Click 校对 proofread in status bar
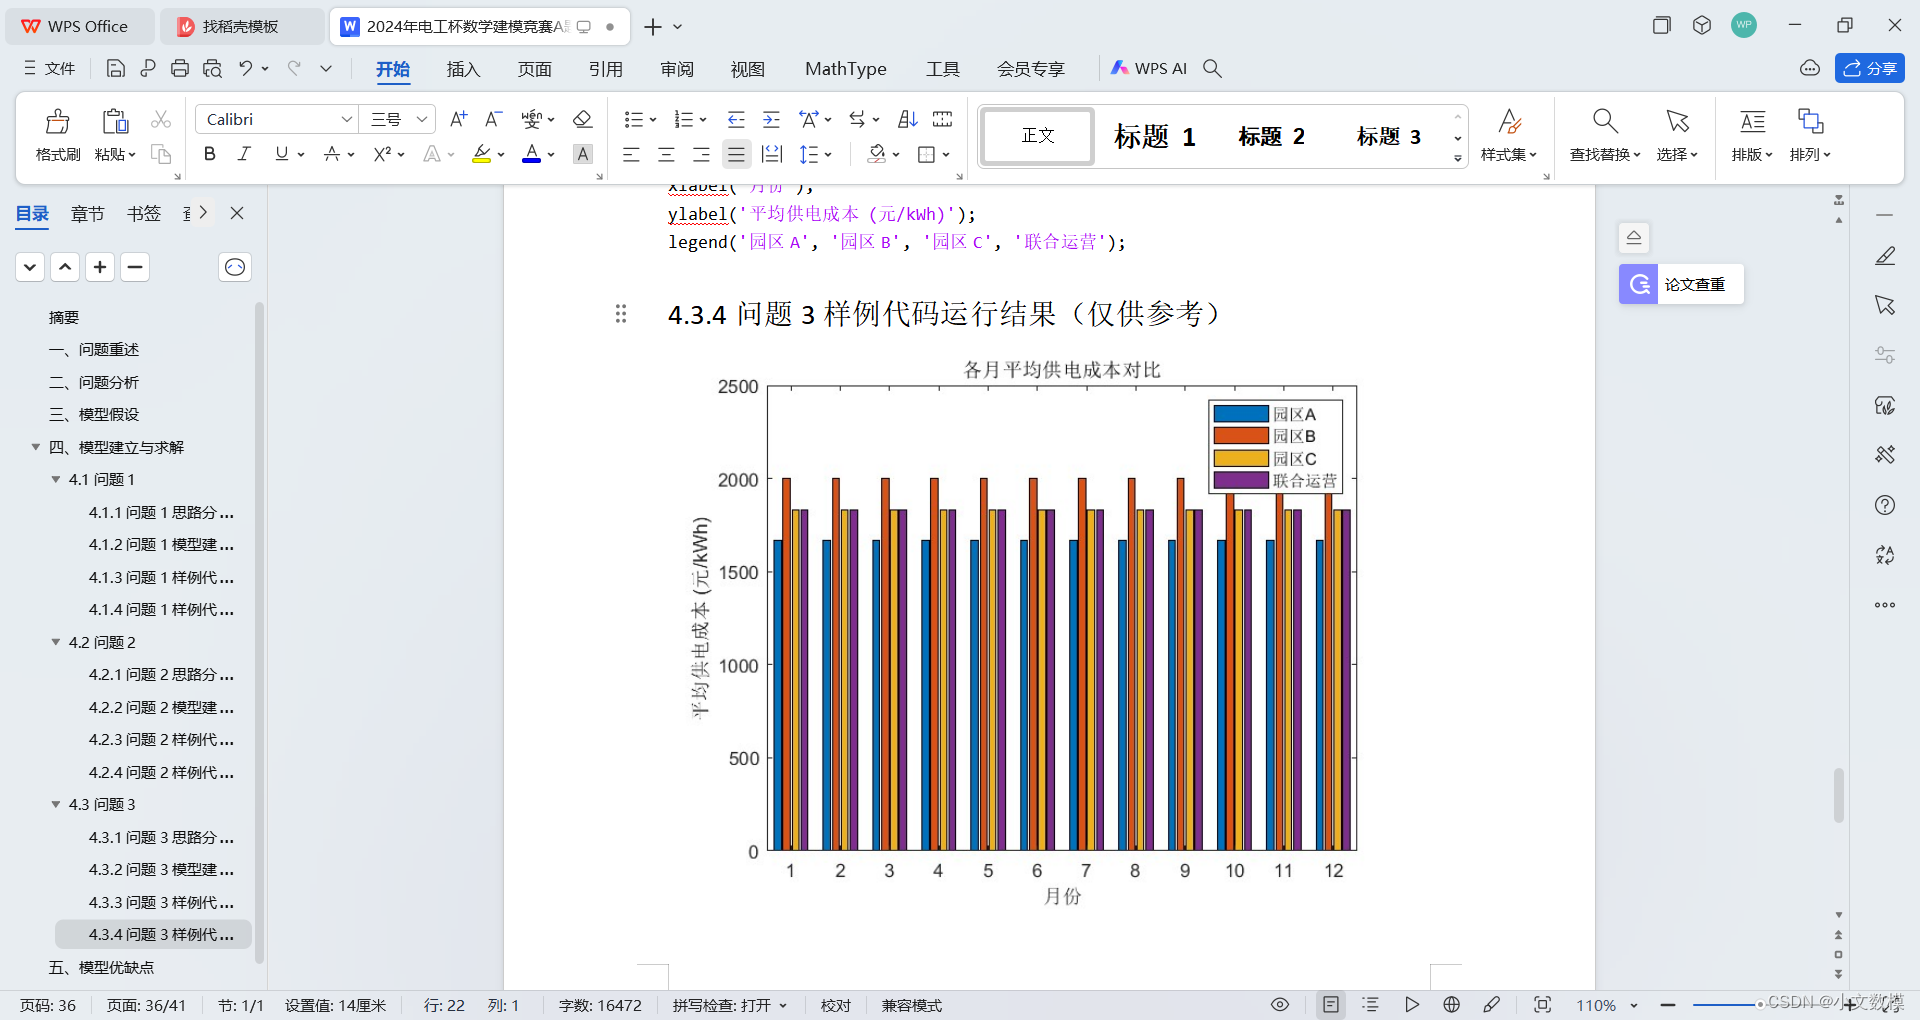 835,1005
